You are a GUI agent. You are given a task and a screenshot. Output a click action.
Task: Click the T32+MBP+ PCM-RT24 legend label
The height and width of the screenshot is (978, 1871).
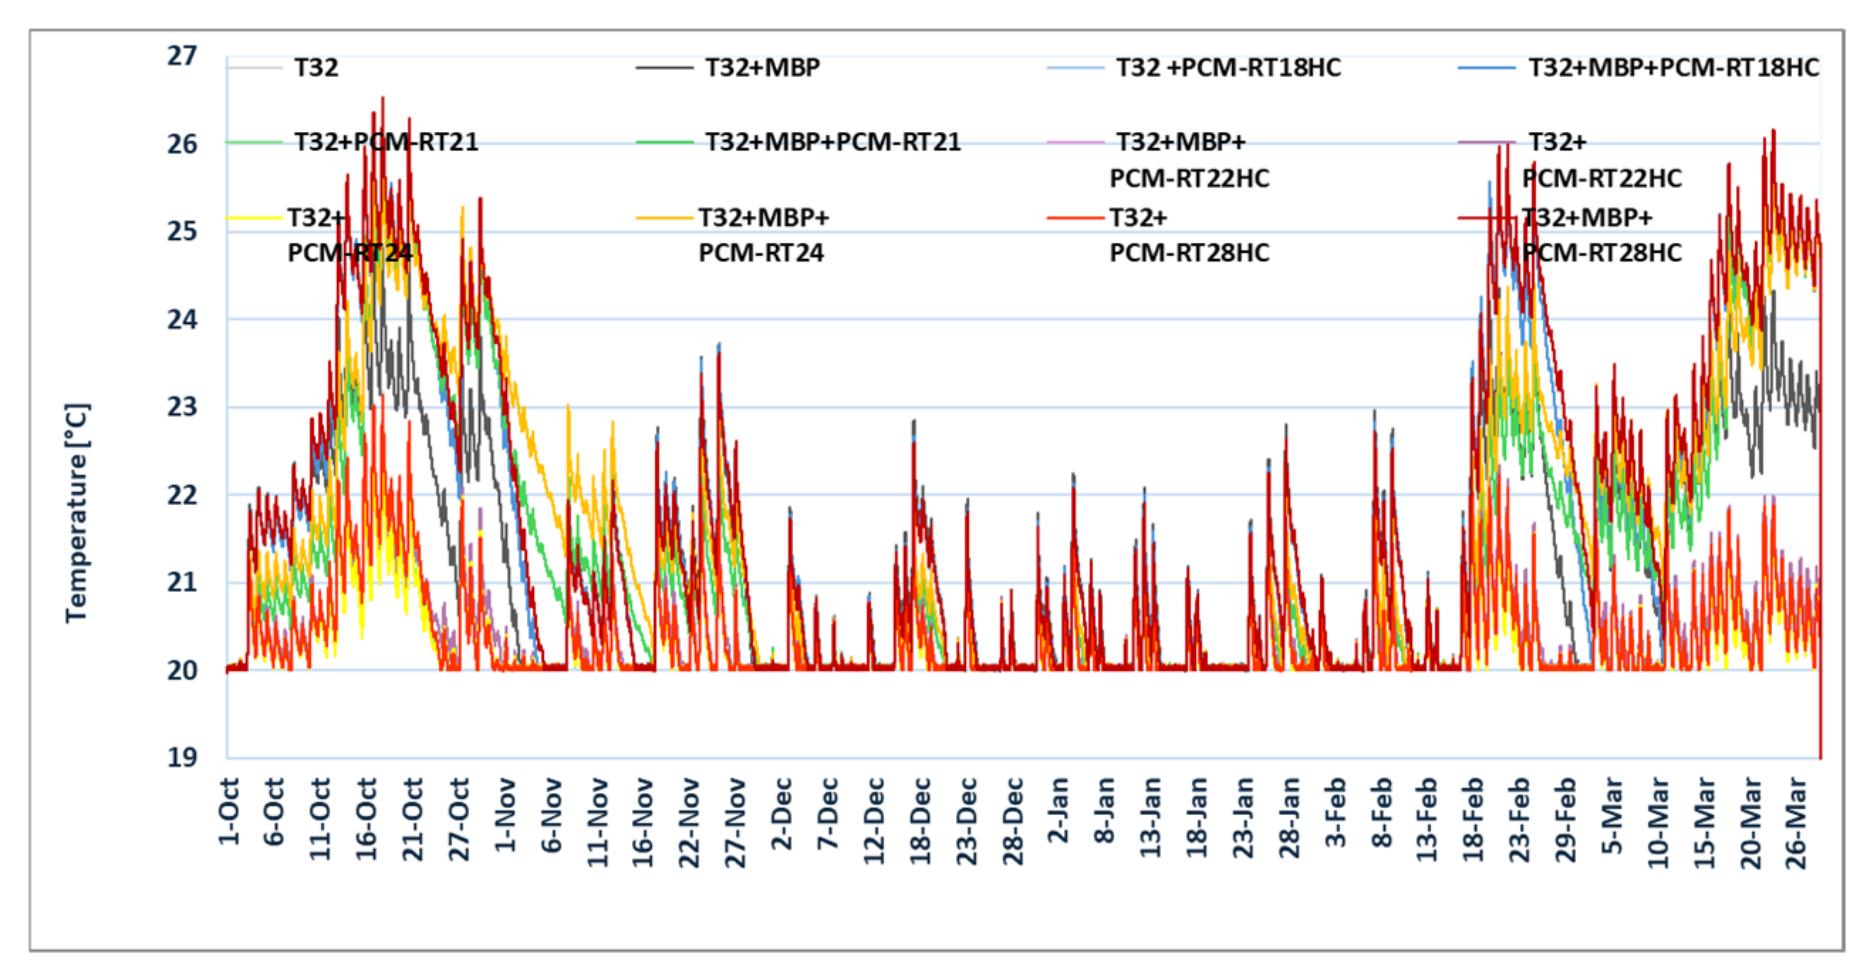coord(764,235)
